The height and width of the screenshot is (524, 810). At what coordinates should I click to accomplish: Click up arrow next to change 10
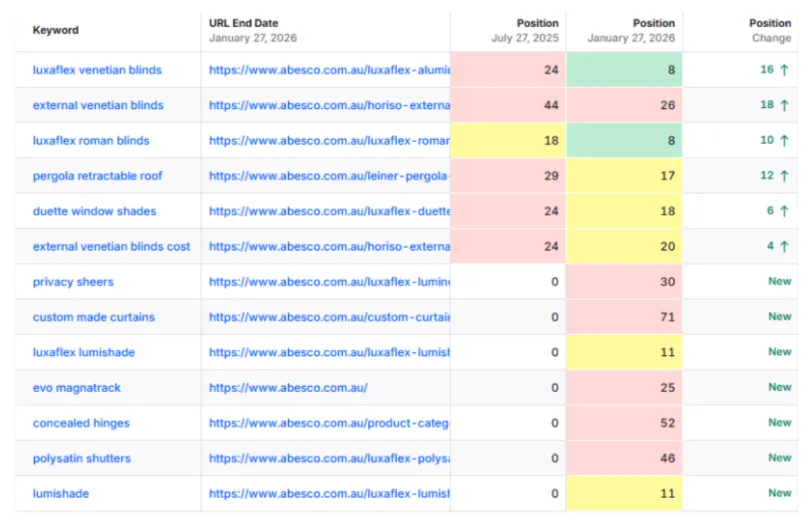pyautogui.click(x=784, y=141)
